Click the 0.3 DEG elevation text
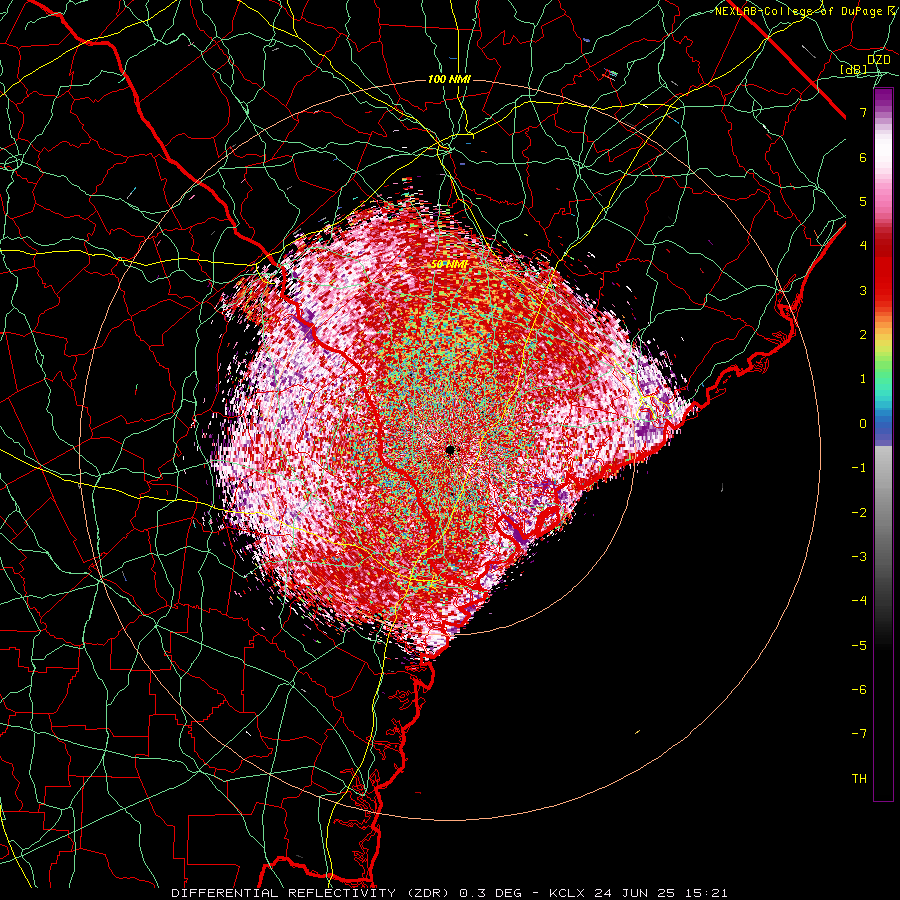Screen dimensions: 900x900 click(x=491, y=893)
